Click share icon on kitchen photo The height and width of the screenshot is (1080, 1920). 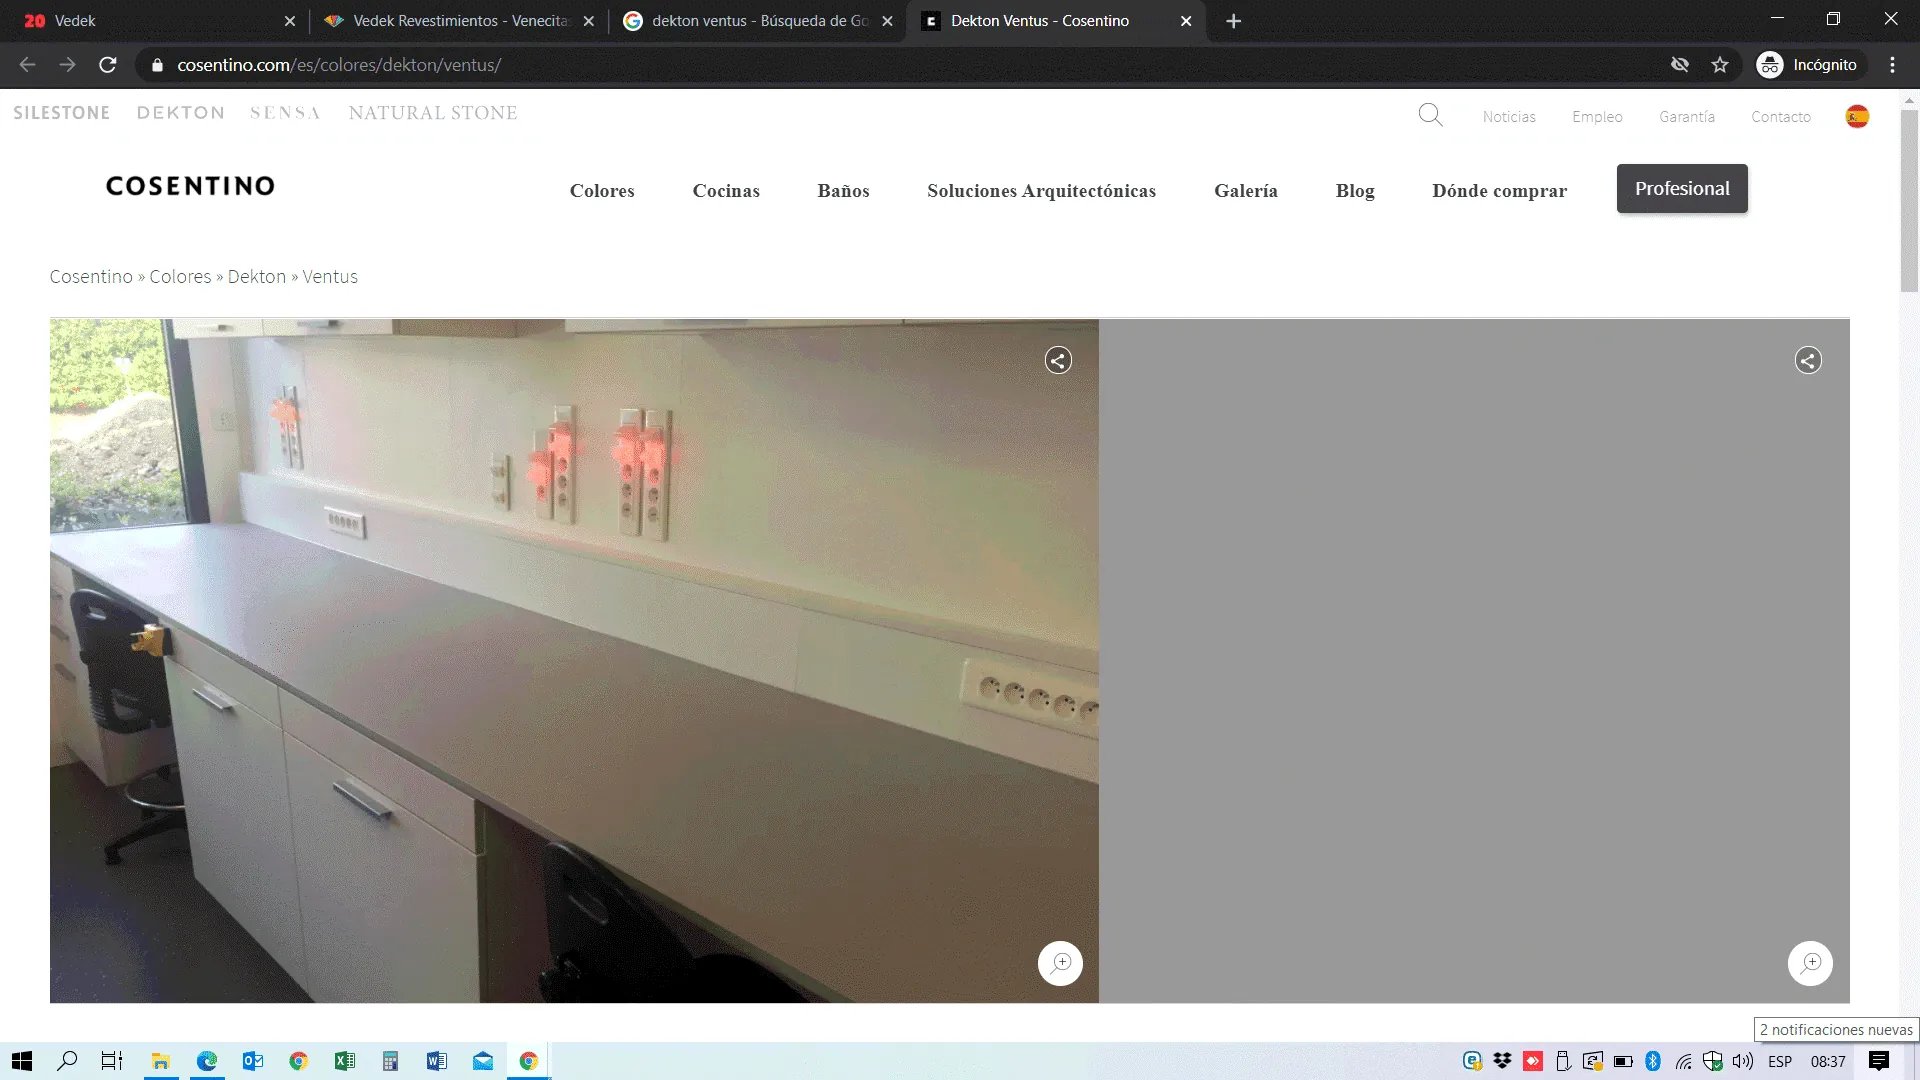pyautogui.click(x=1058, y=360)
